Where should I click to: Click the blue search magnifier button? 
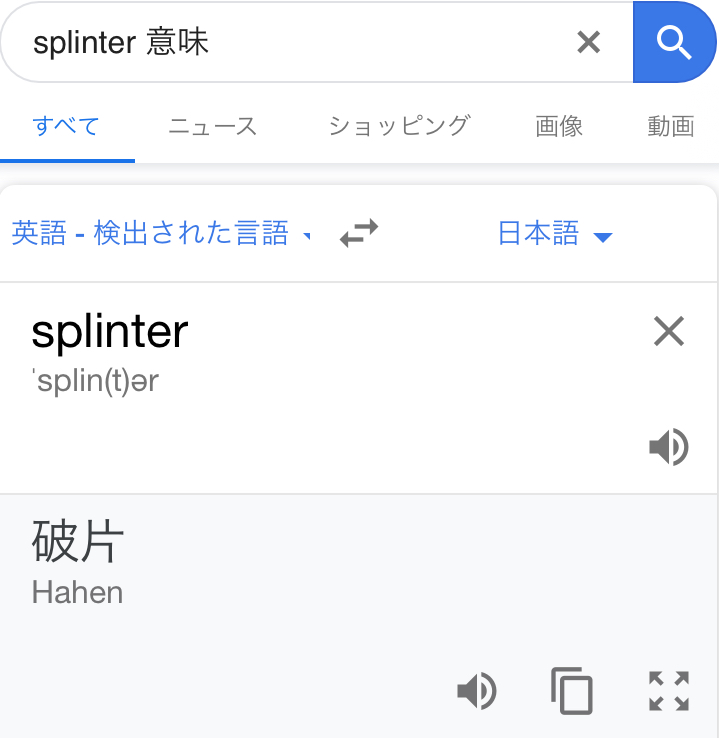(675, 42)
